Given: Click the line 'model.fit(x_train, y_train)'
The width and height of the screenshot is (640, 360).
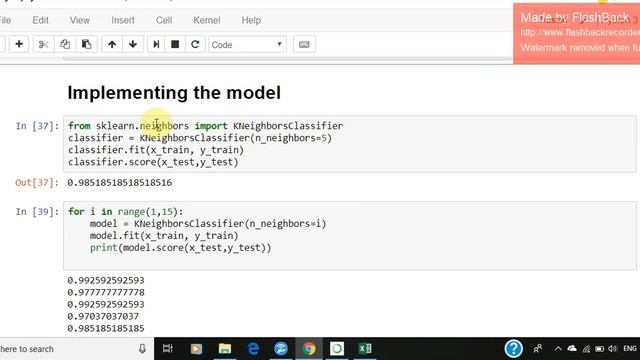Looking at the screenshot, I should click(164, 236).
